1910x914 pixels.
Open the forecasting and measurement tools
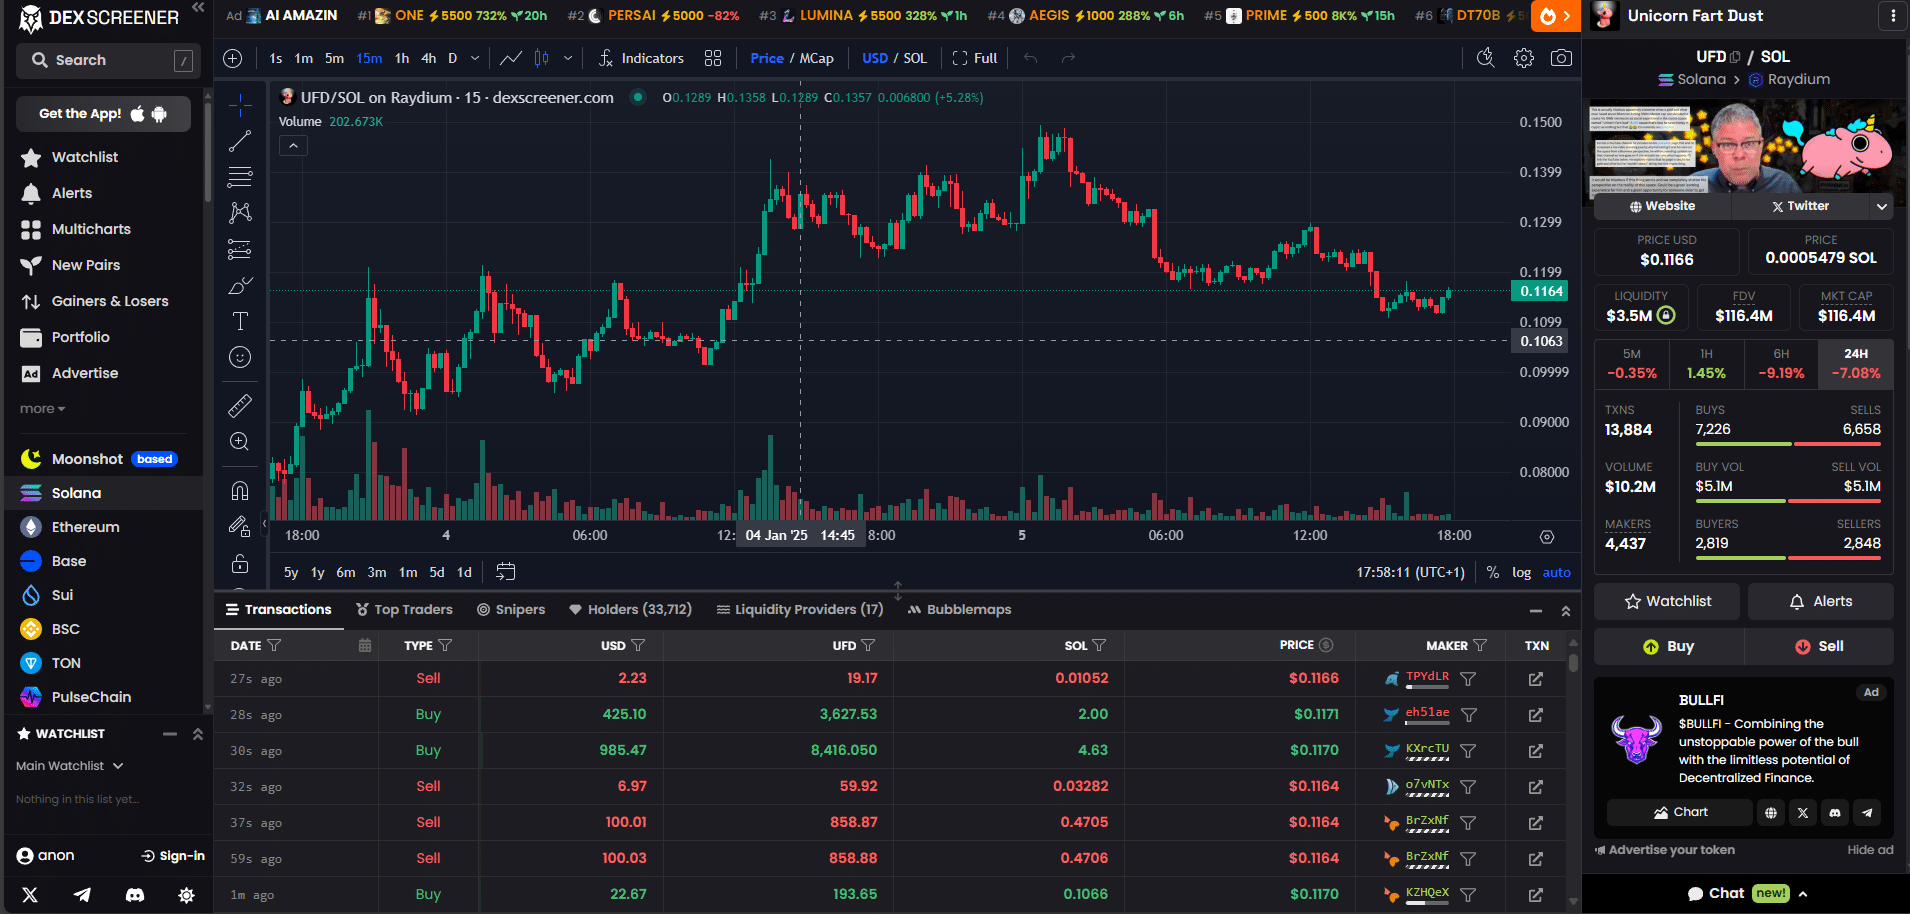[x=240, y=249]
